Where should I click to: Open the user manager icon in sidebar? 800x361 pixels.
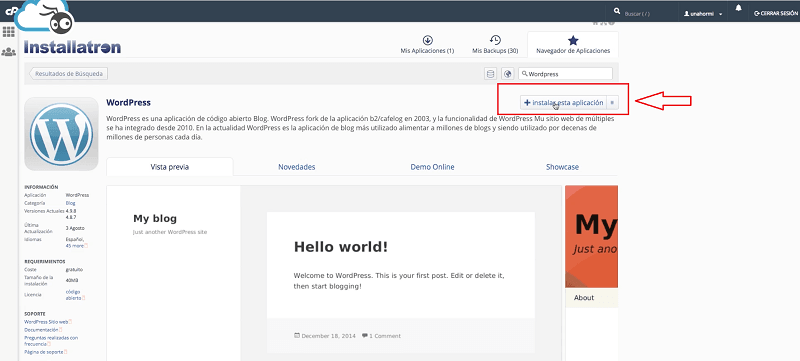pos(8,52)
